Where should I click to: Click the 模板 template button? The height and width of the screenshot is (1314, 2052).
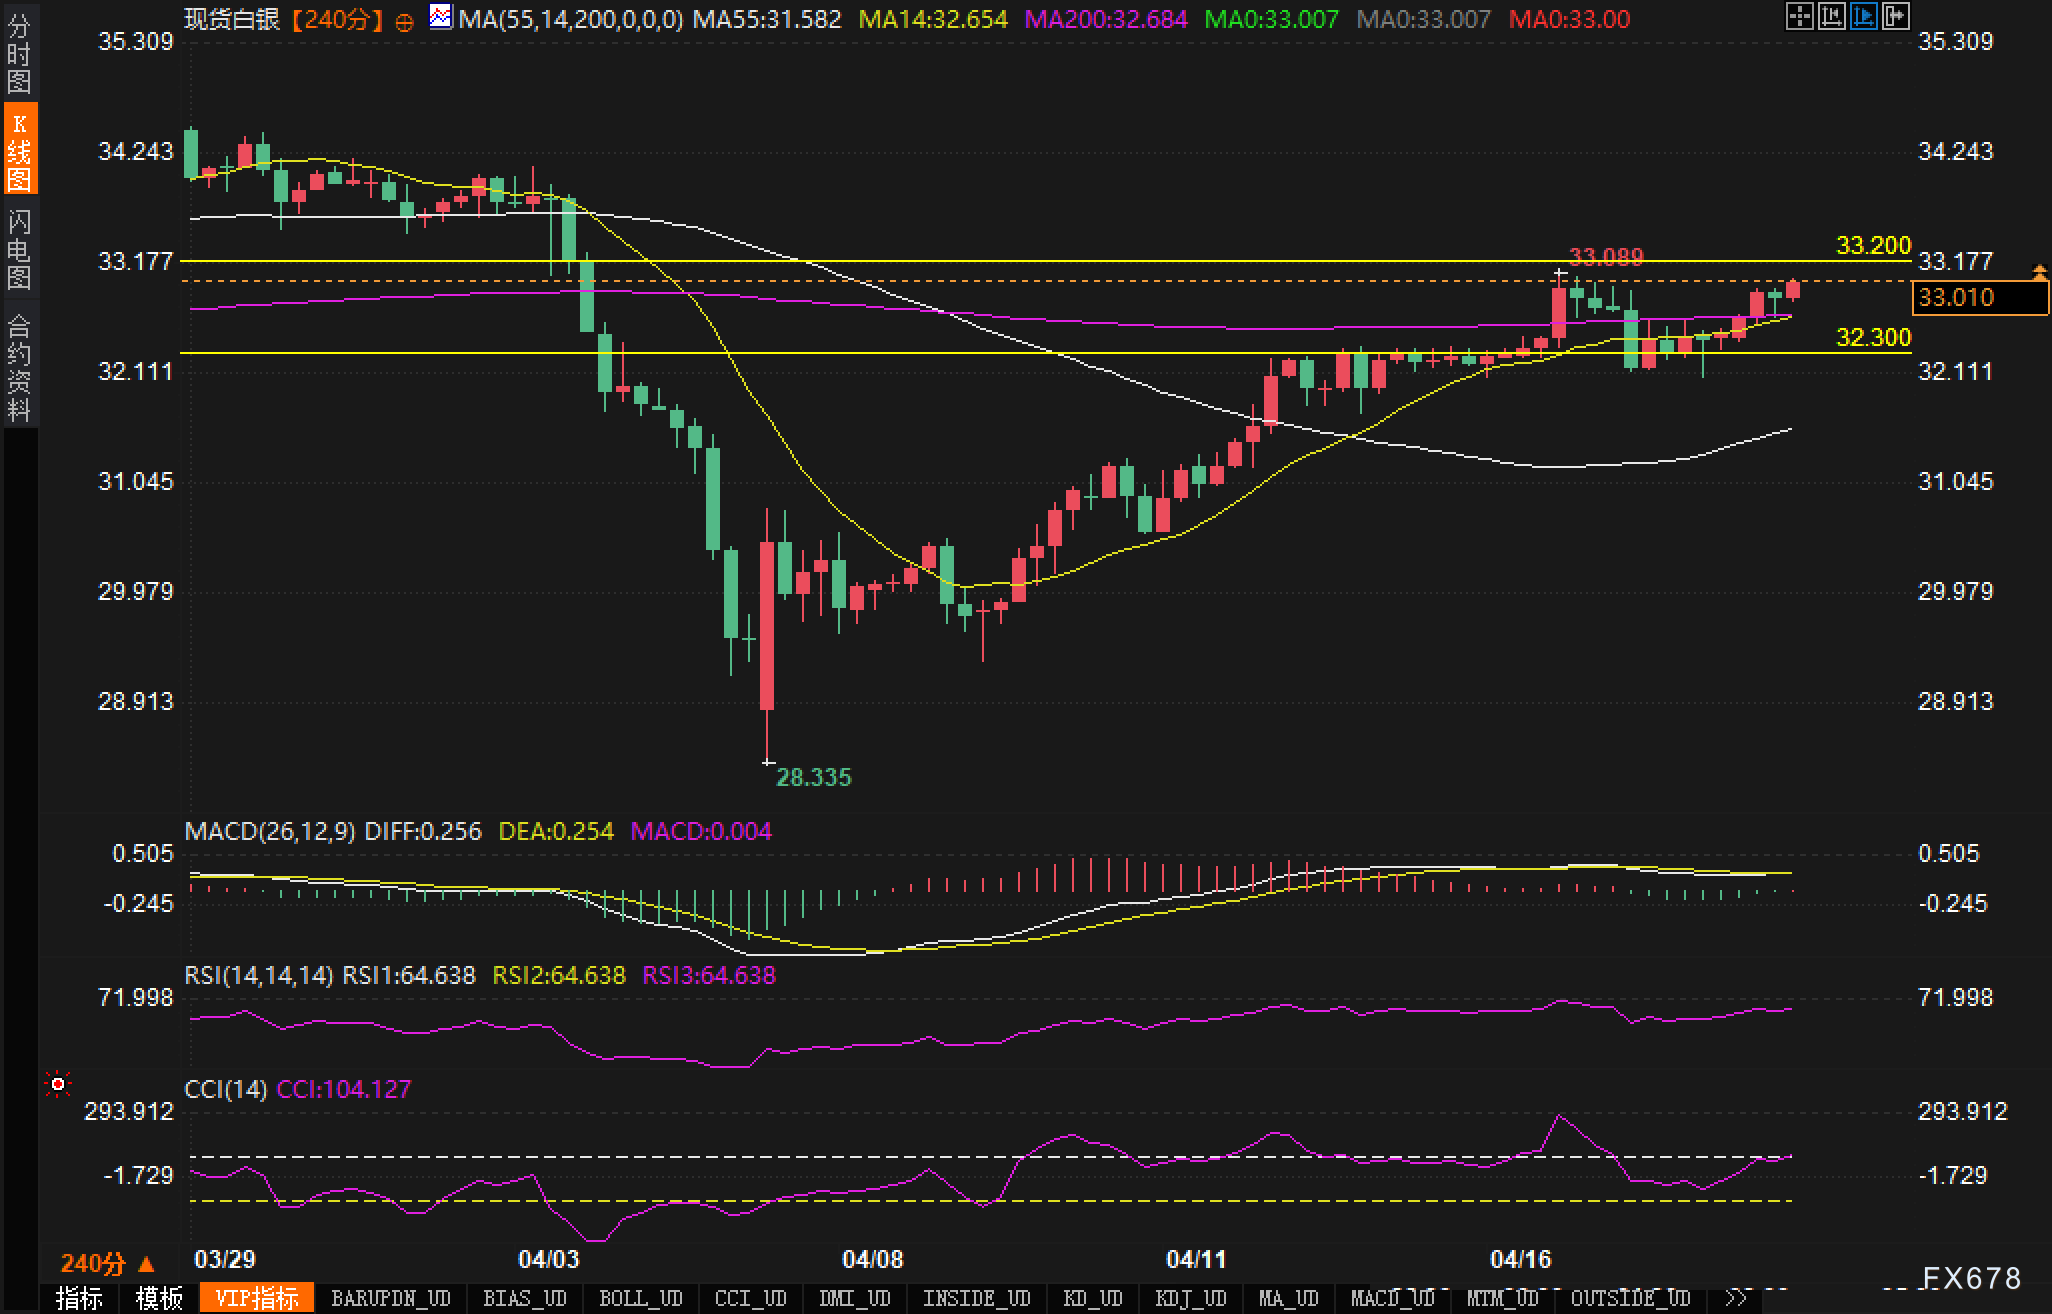[159, 1298]
